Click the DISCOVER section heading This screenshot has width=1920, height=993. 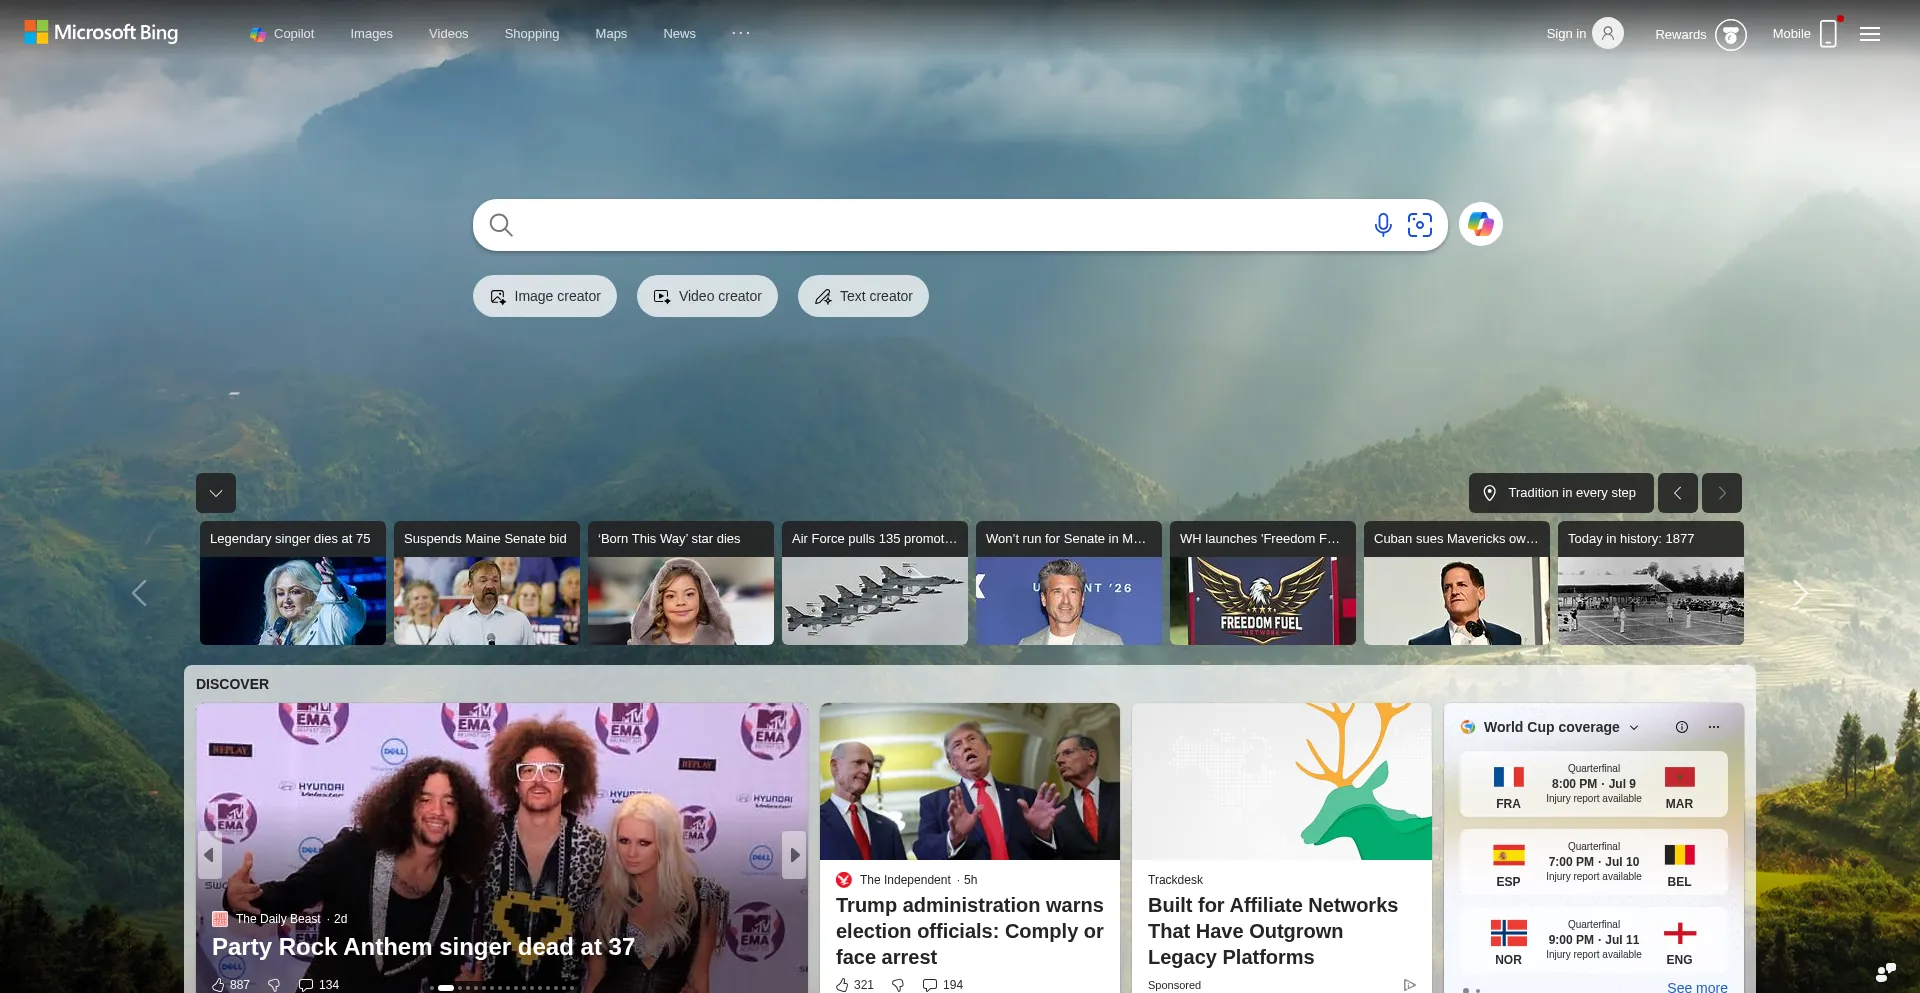pos(232,684)
